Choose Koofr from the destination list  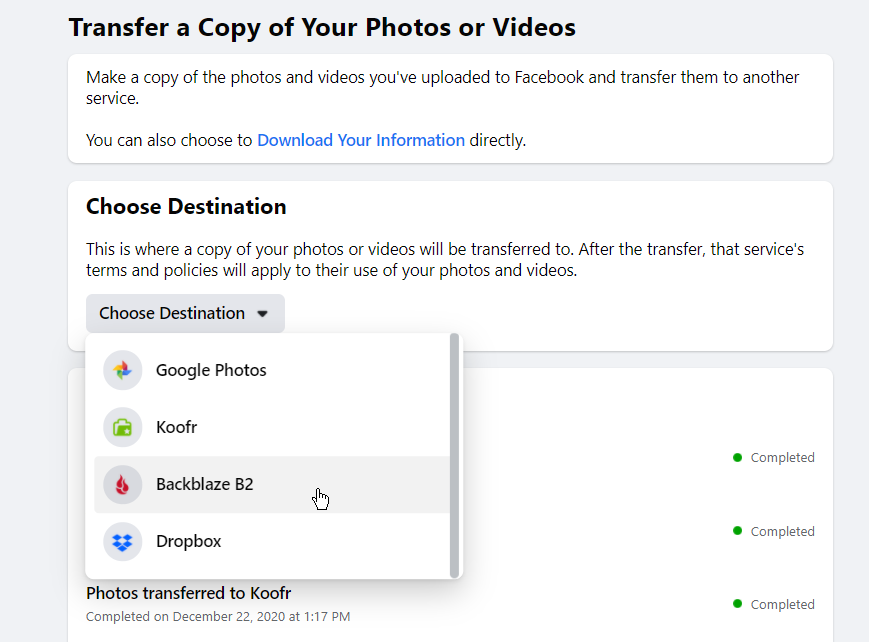coord(272,427)
